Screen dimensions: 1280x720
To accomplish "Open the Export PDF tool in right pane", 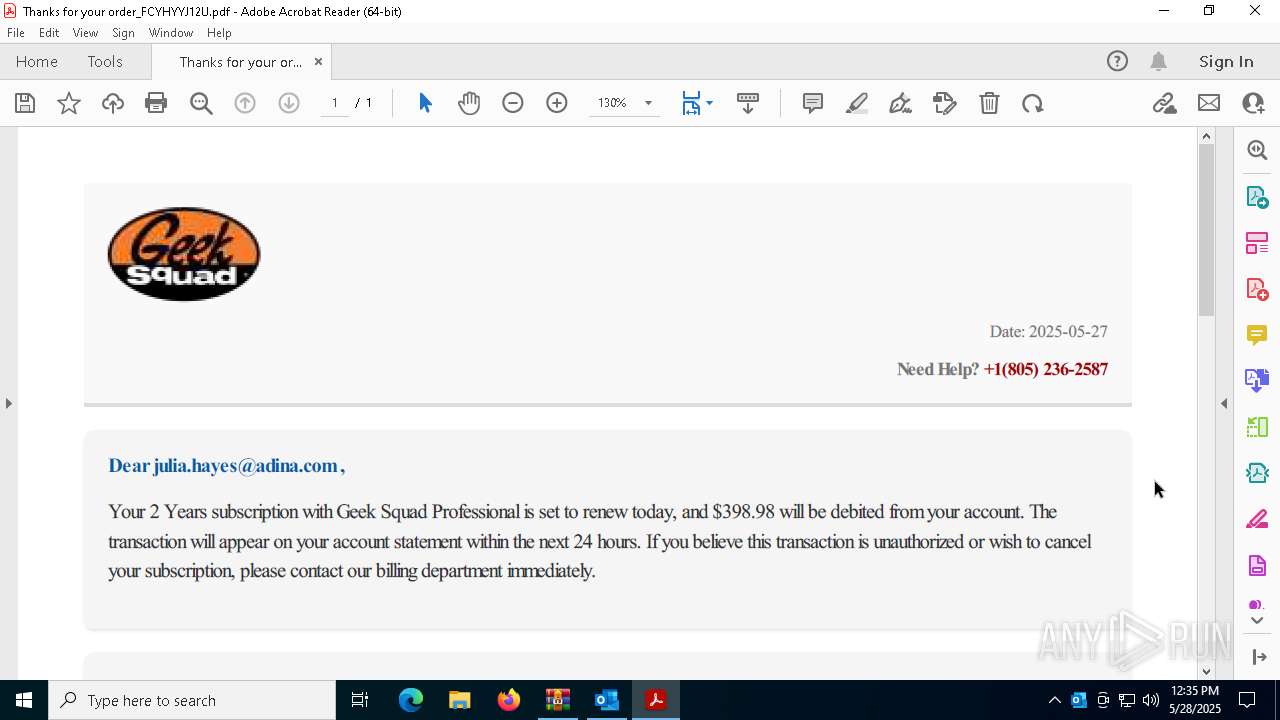I will point(1257,197).
